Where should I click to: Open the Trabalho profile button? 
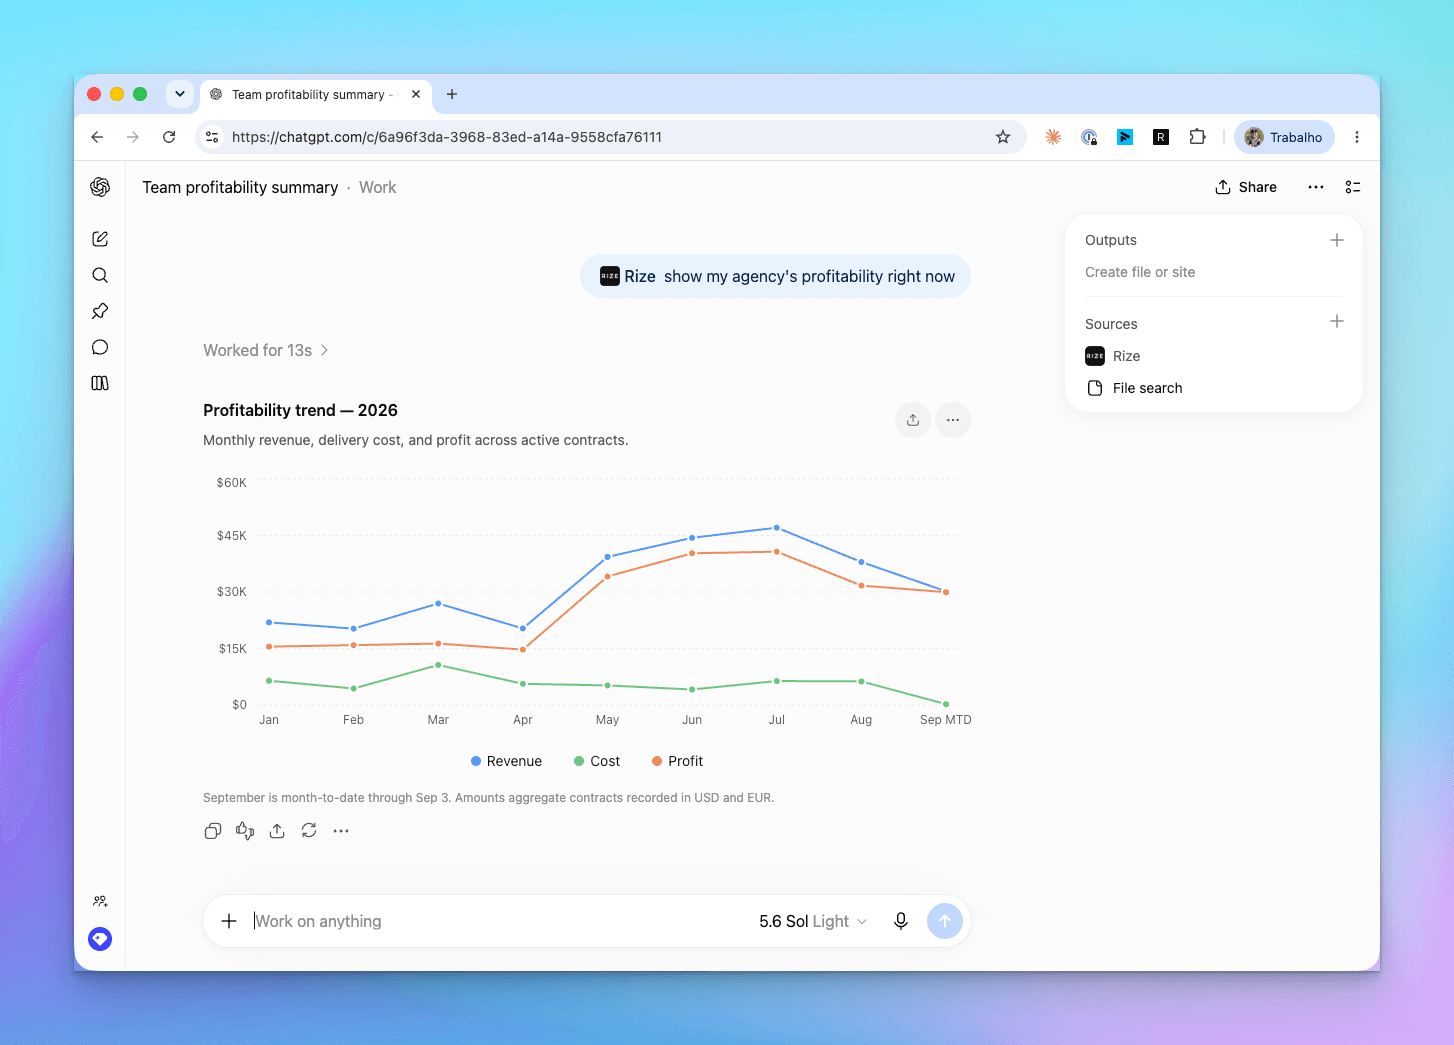point(1284,137)
